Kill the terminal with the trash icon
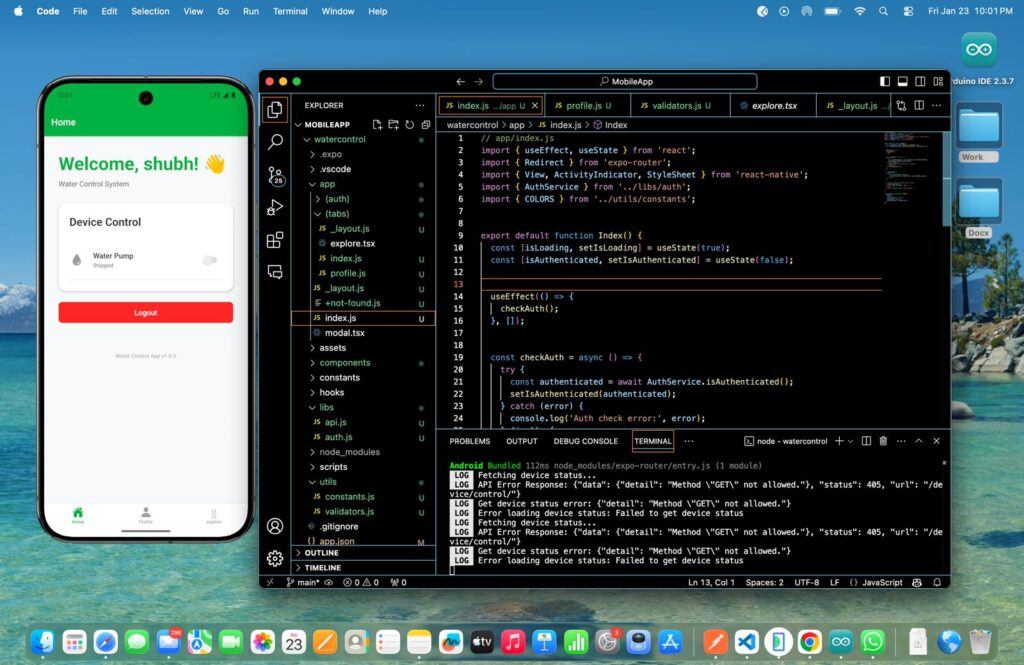 click(883, 441)
